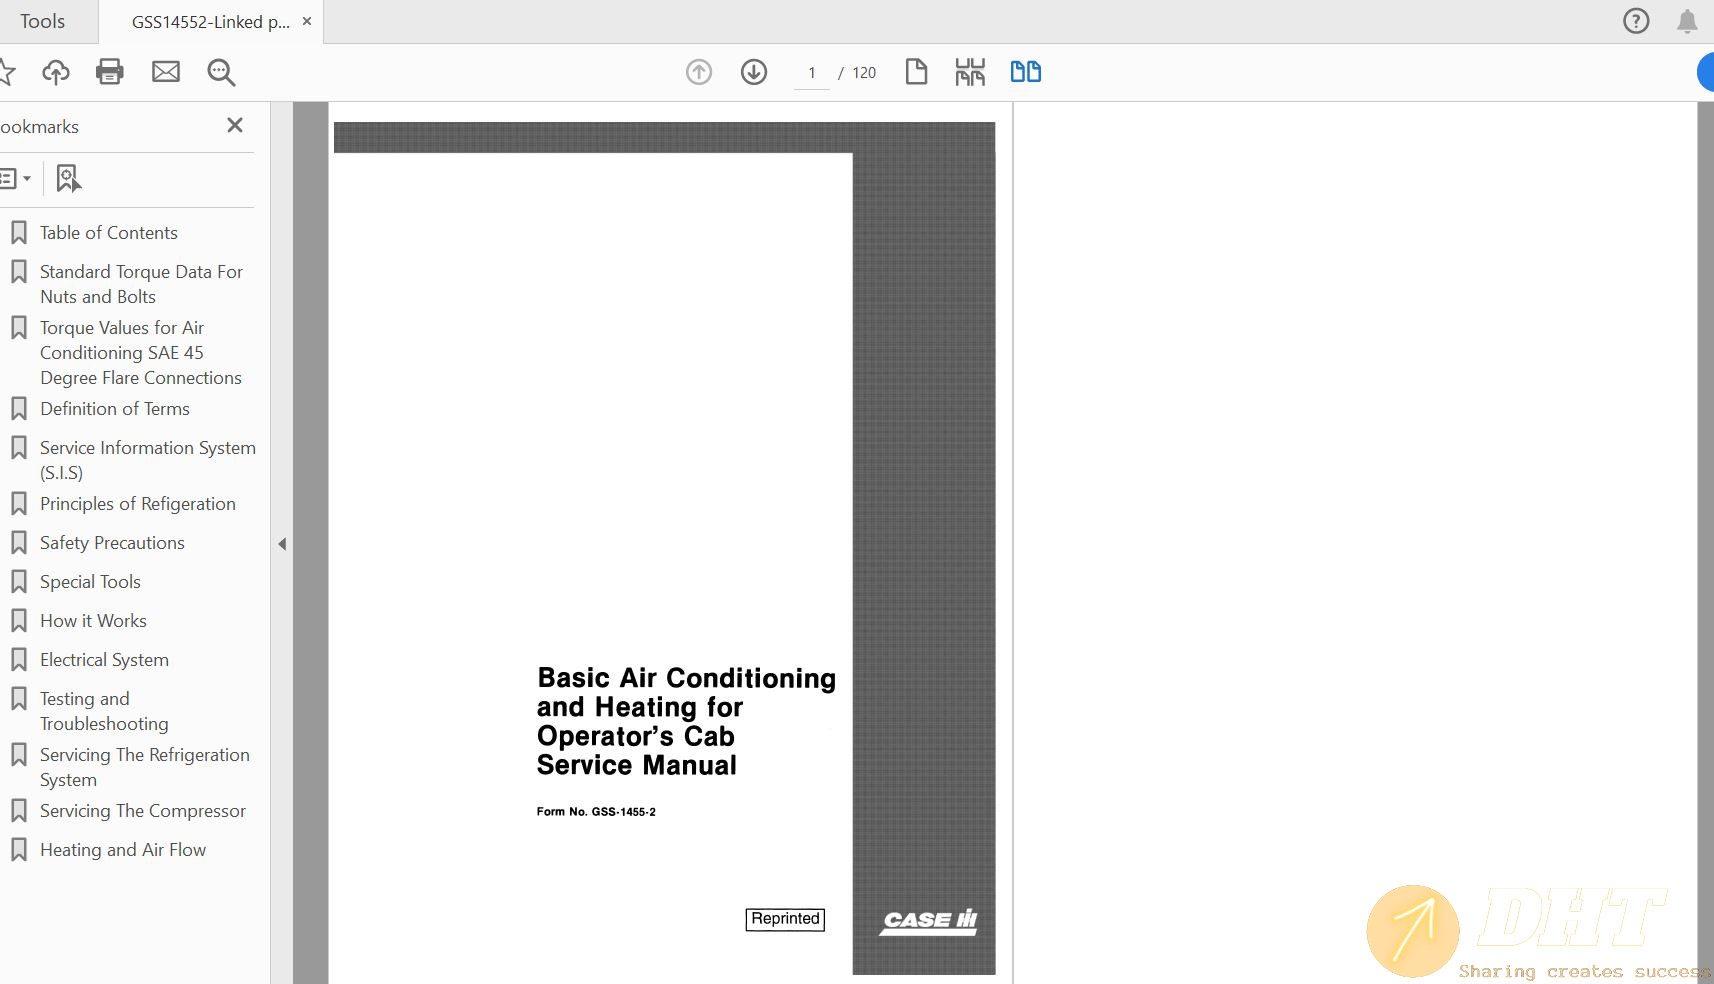Close the Bookmarks panel
The image size is (1714, 984).
235,126
